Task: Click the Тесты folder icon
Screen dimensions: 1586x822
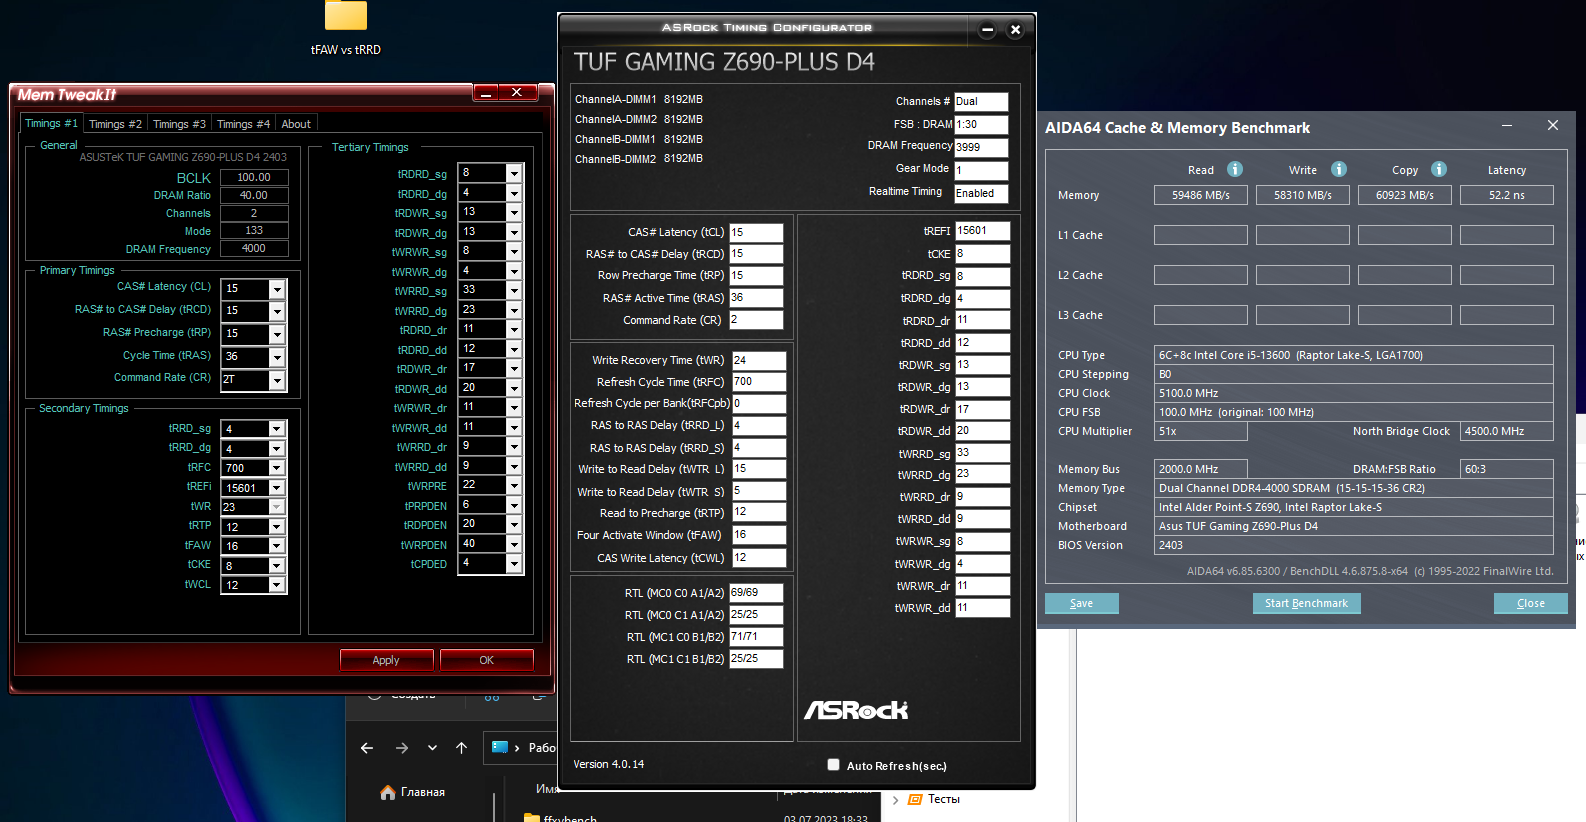Action: click(x=915, y=799)
